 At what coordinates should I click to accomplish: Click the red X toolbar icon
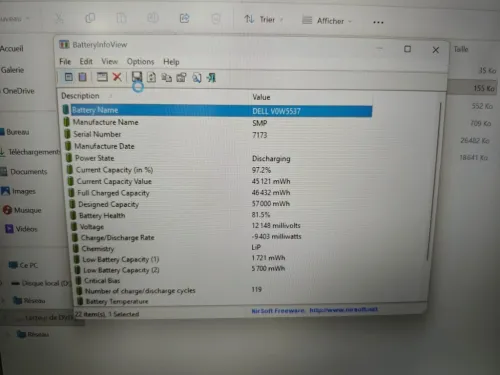117,77
